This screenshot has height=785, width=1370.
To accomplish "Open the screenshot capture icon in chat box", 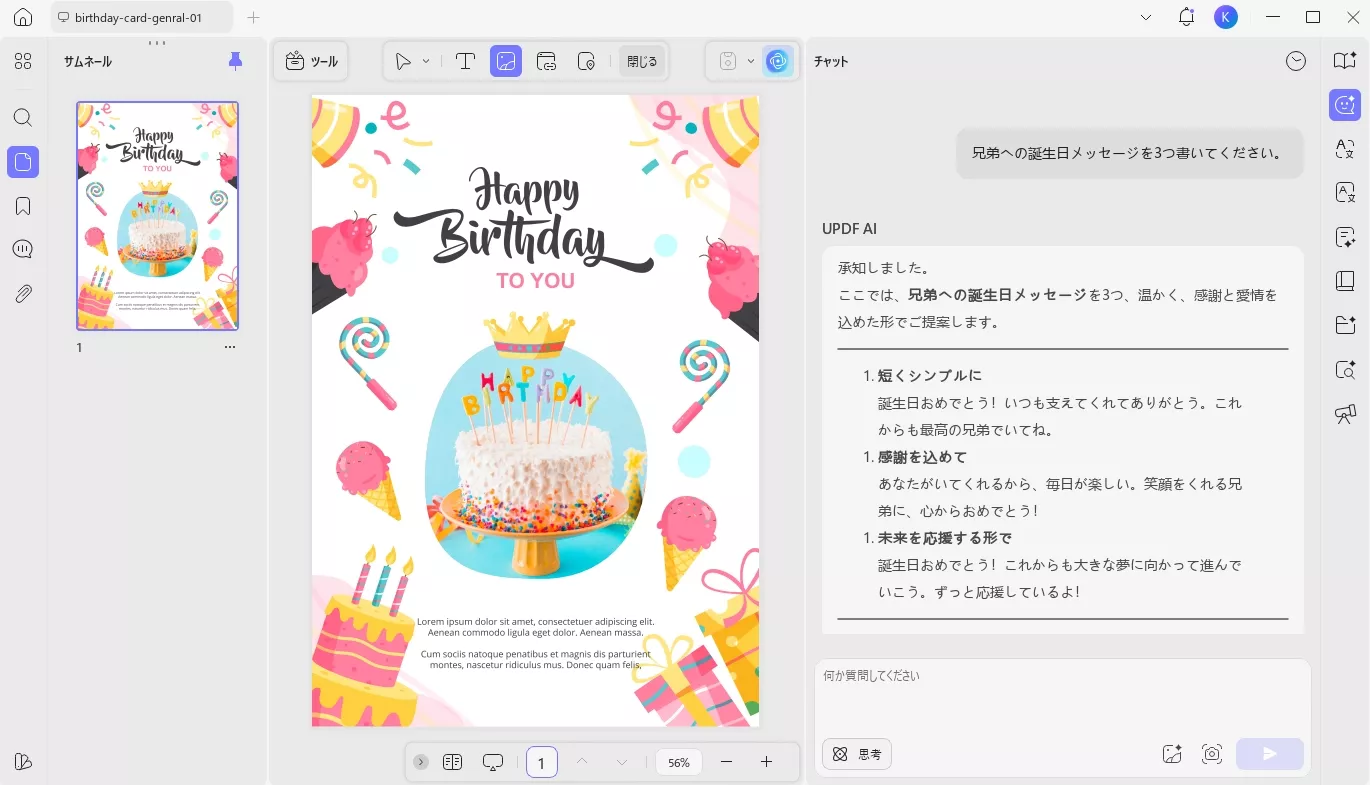I will click(1212, 754).
